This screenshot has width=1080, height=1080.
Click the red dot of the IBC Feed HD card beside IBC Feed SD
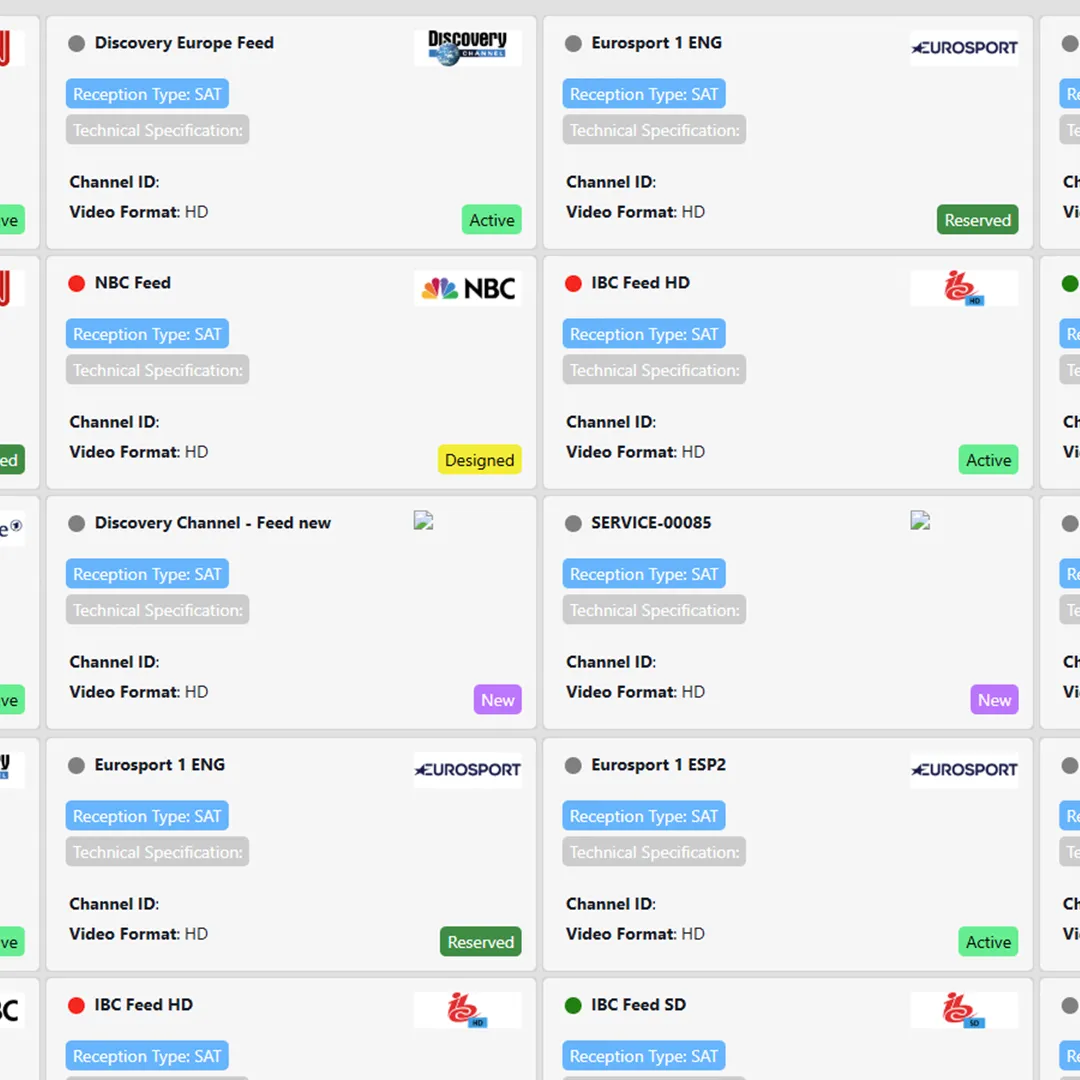point(76,1006)
